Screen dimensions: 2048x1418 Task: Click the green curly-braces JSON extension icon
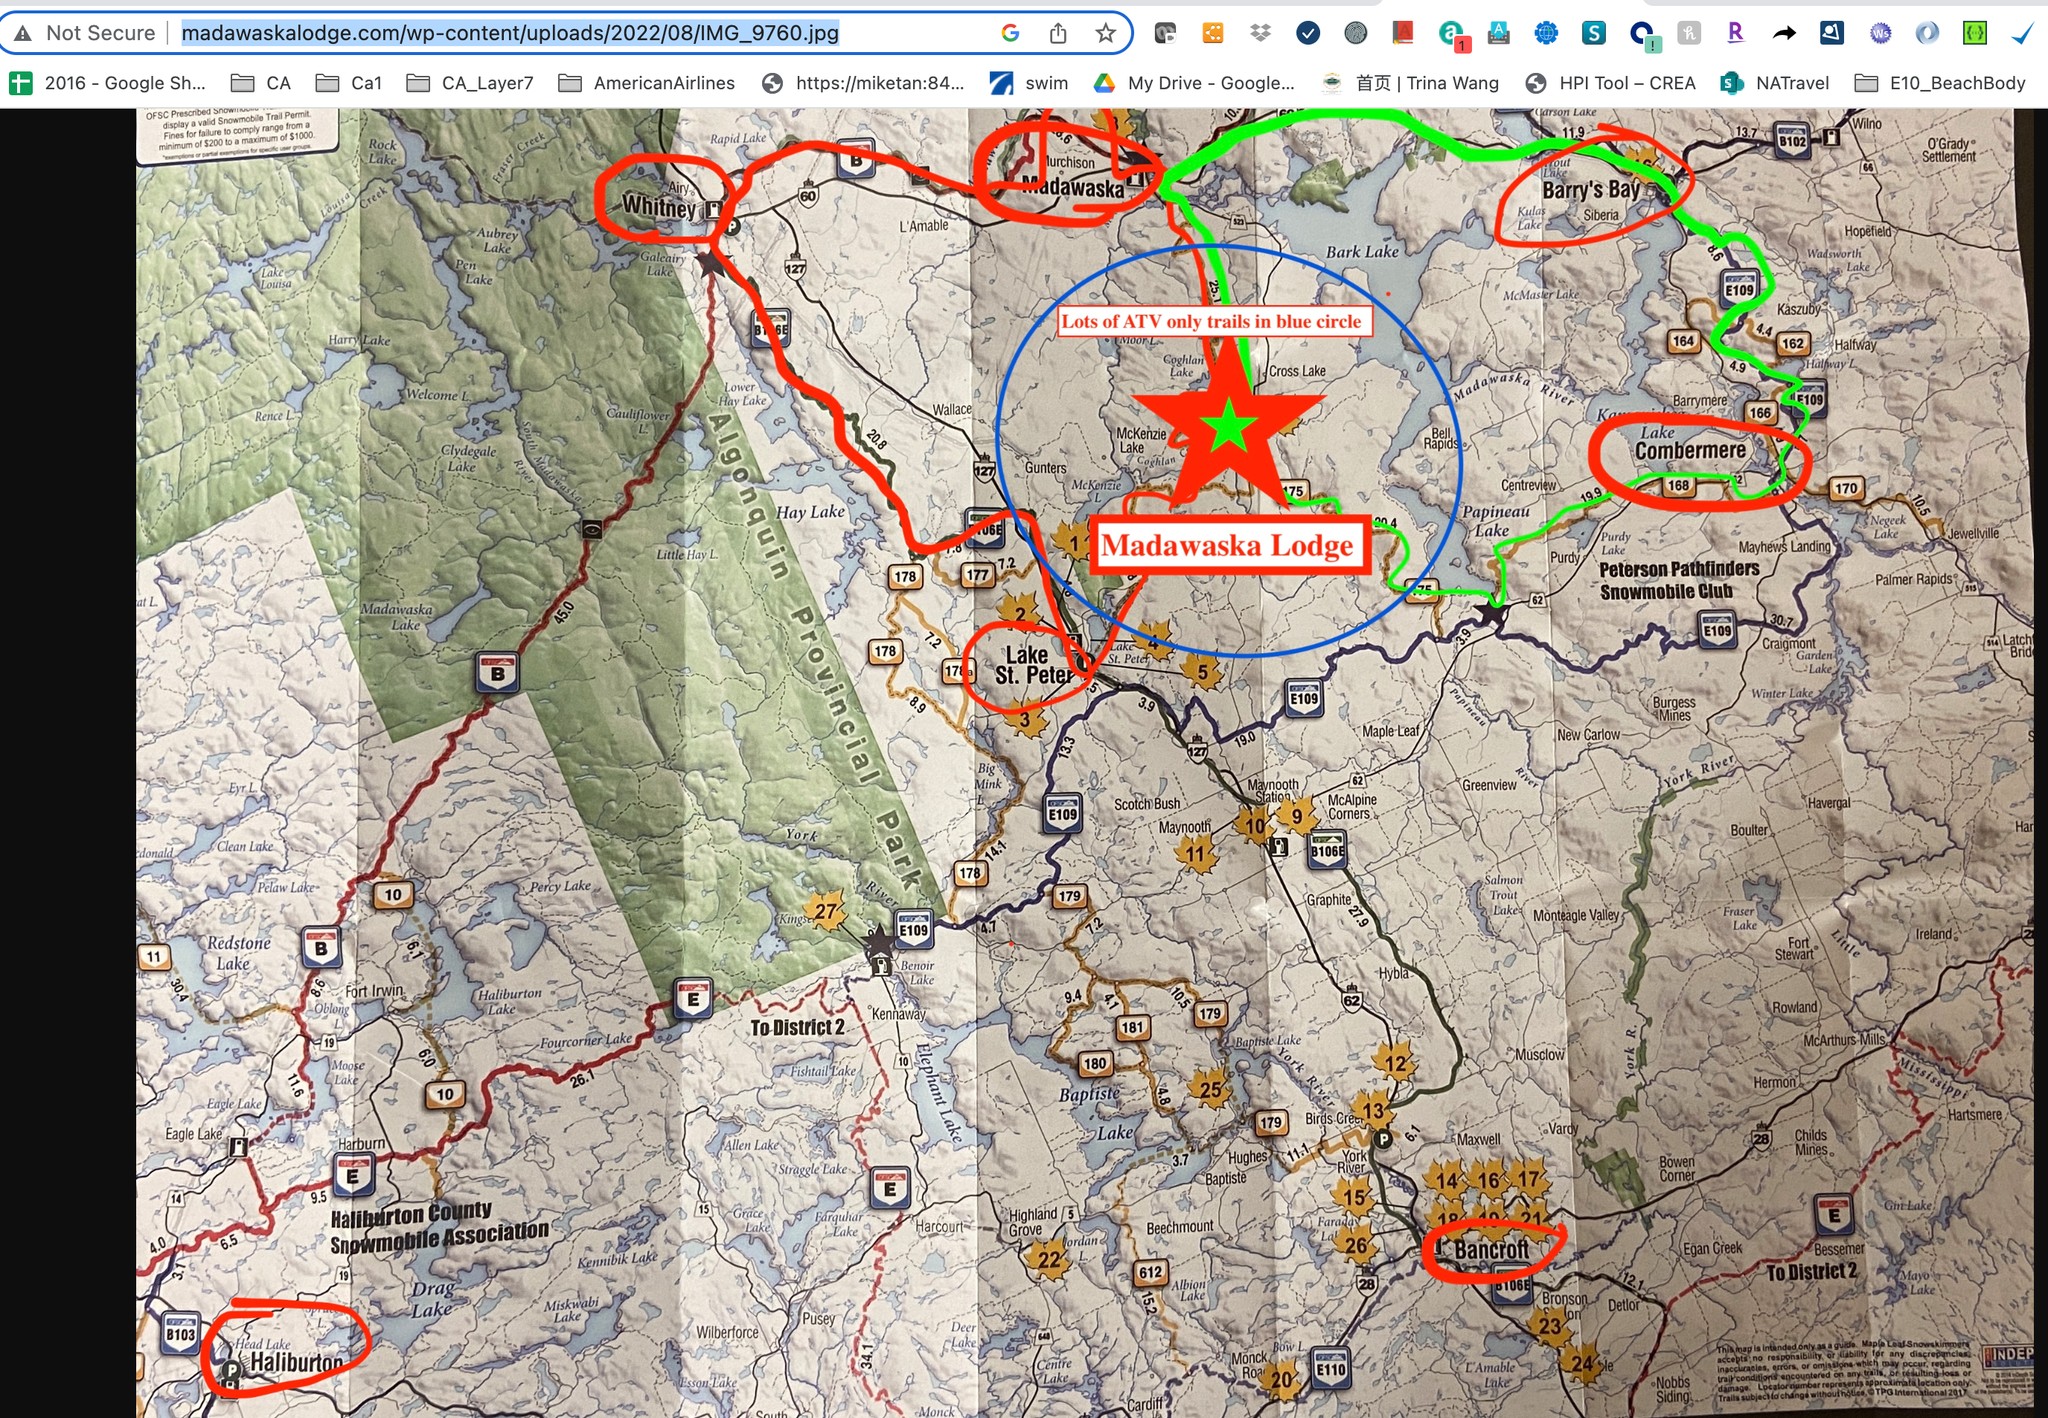pyautogui.click(x=1975, y=33)
